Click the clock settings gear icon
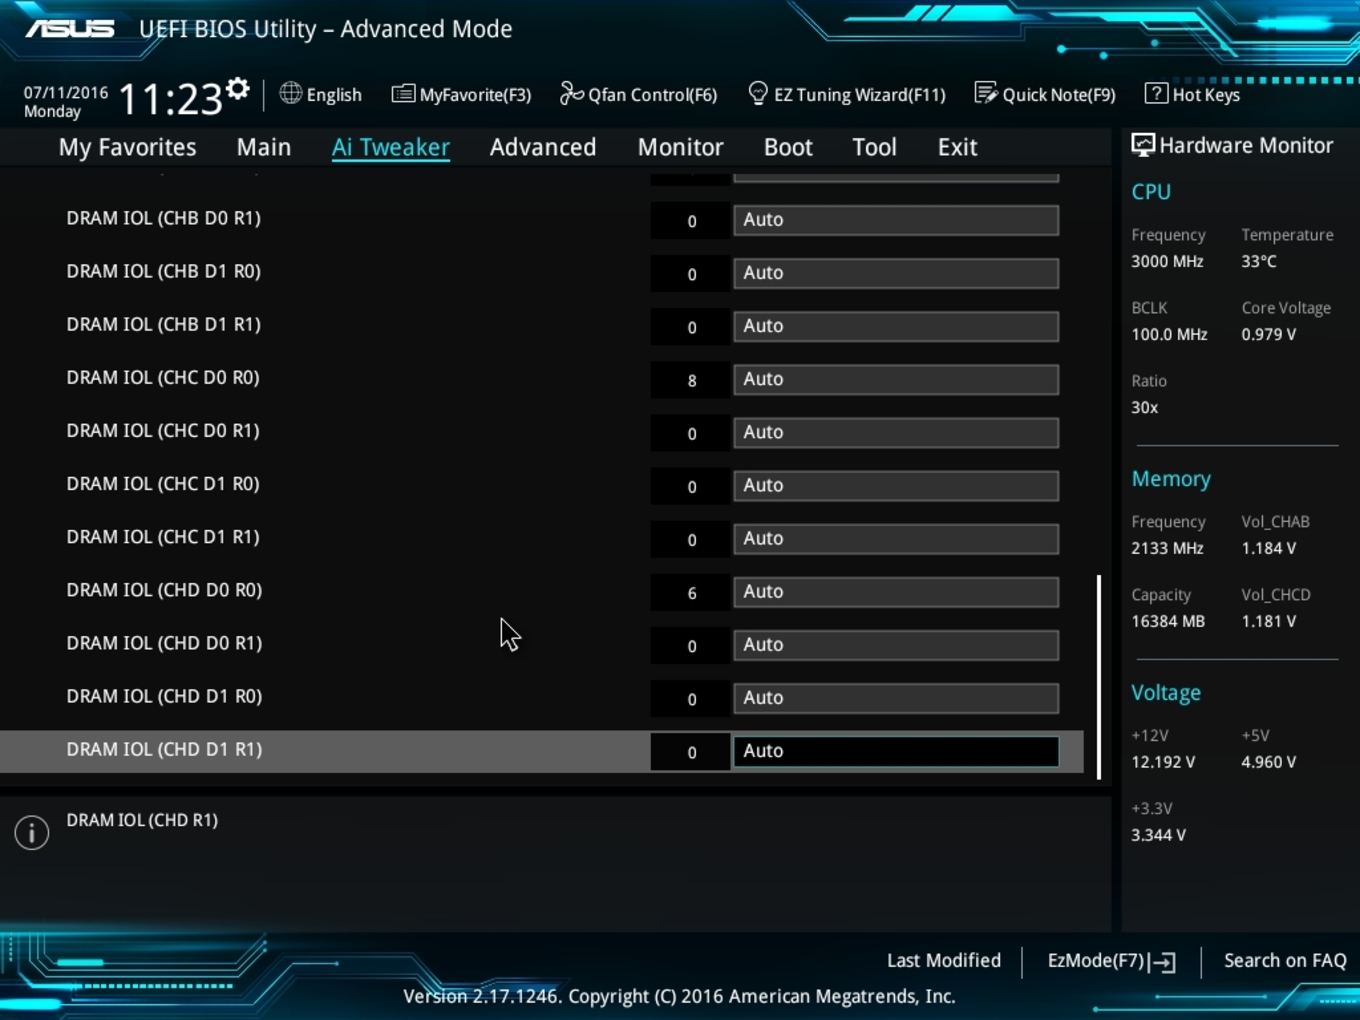The image size is (1360, 1020). click(x=237, y=89)
